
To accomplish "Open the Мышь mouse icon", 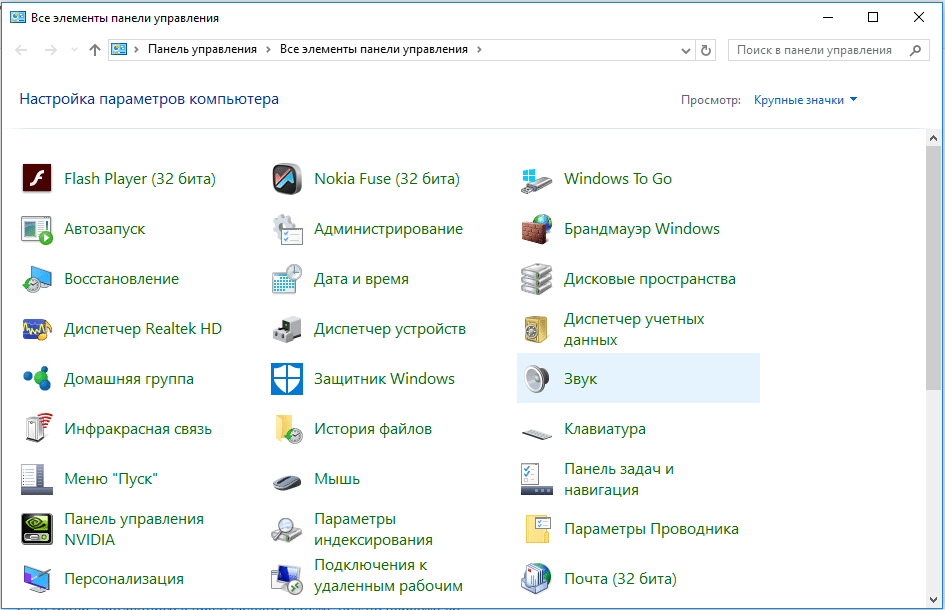I will [x=287, y=482].
